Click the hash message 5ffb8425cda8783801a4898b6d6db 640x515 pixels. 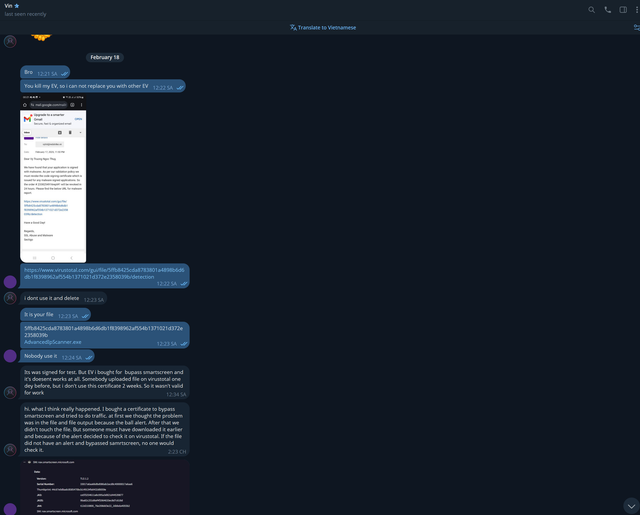[105, 335]
